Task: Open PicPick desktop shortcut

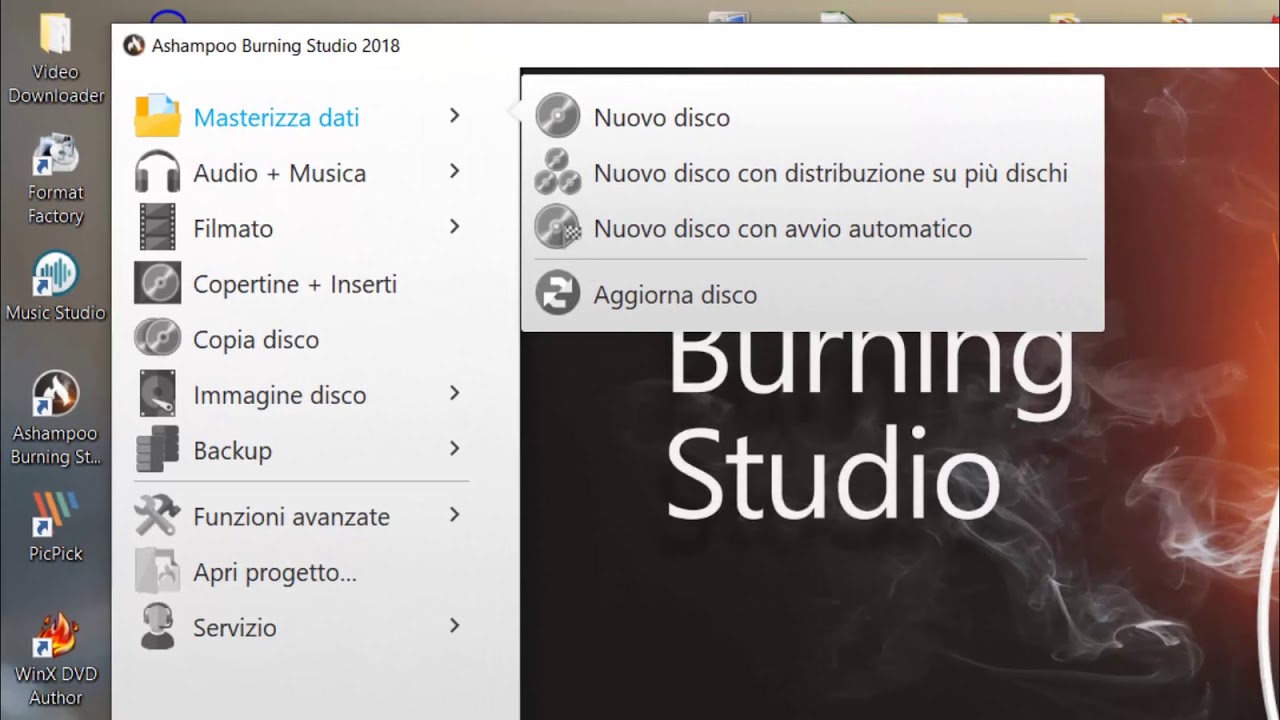Action: (56, 527)
